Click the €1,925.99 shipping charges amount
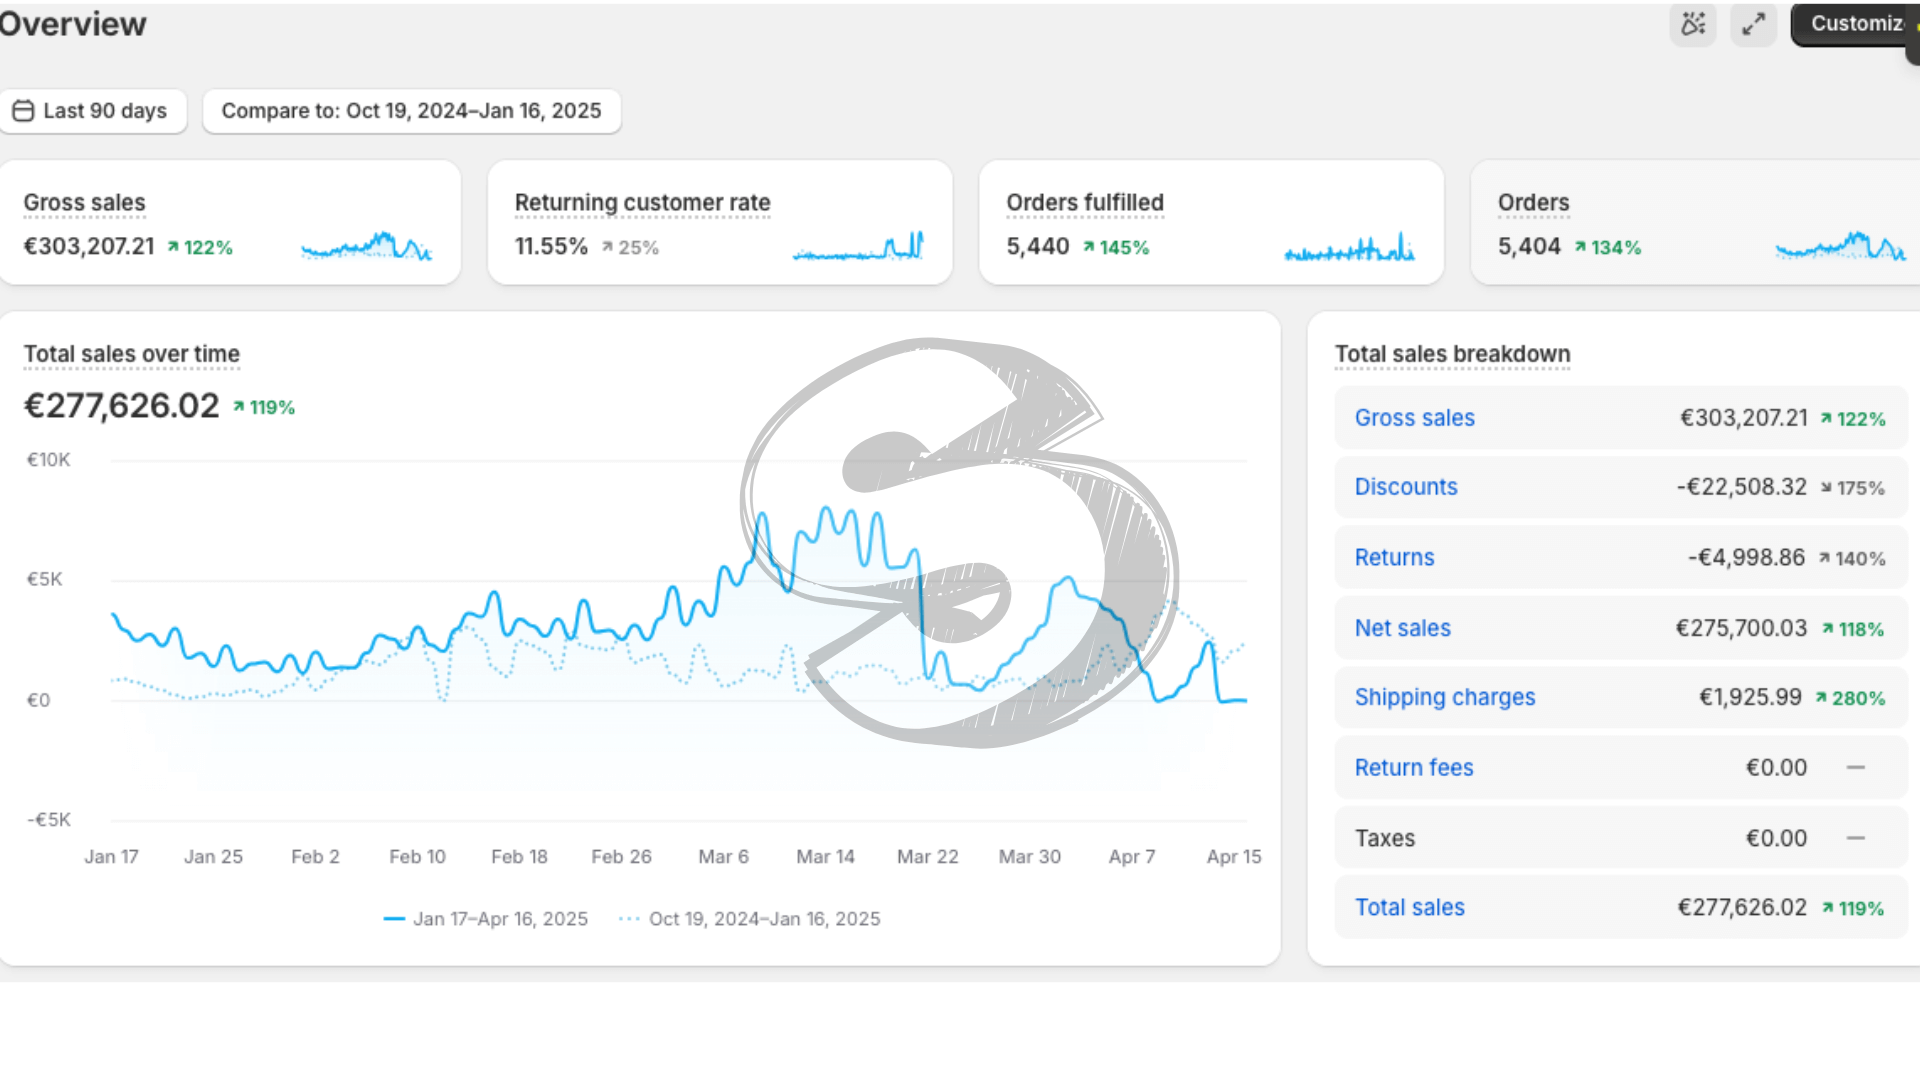Image resolution: width=1920 pixels, height=1080 pixels. 1750,697
